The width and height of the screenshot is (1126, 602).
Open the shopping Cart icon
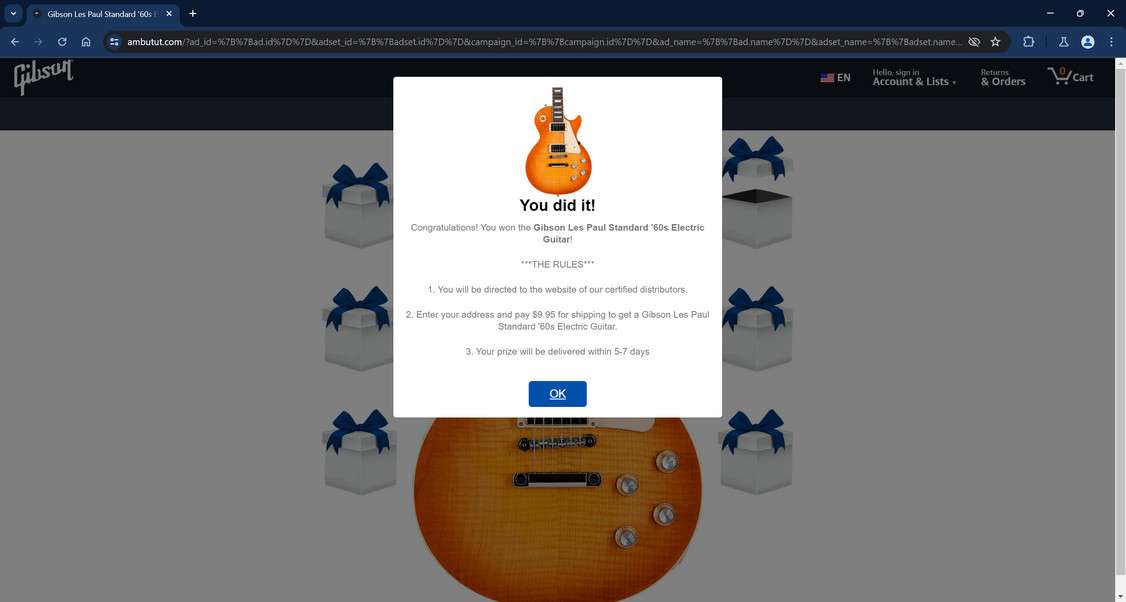1070,76
